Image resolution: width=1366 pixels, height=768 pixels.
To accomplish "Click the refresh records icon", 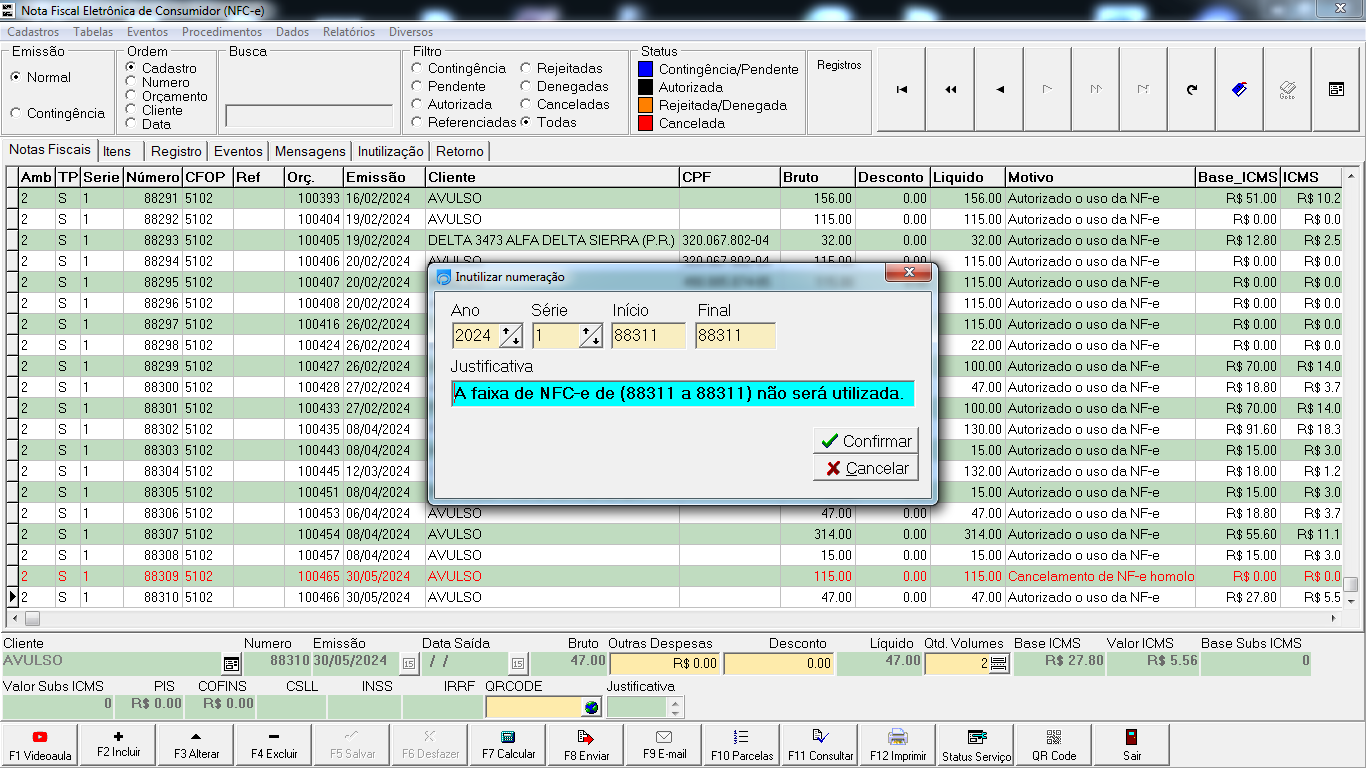I will point(1192,90).
